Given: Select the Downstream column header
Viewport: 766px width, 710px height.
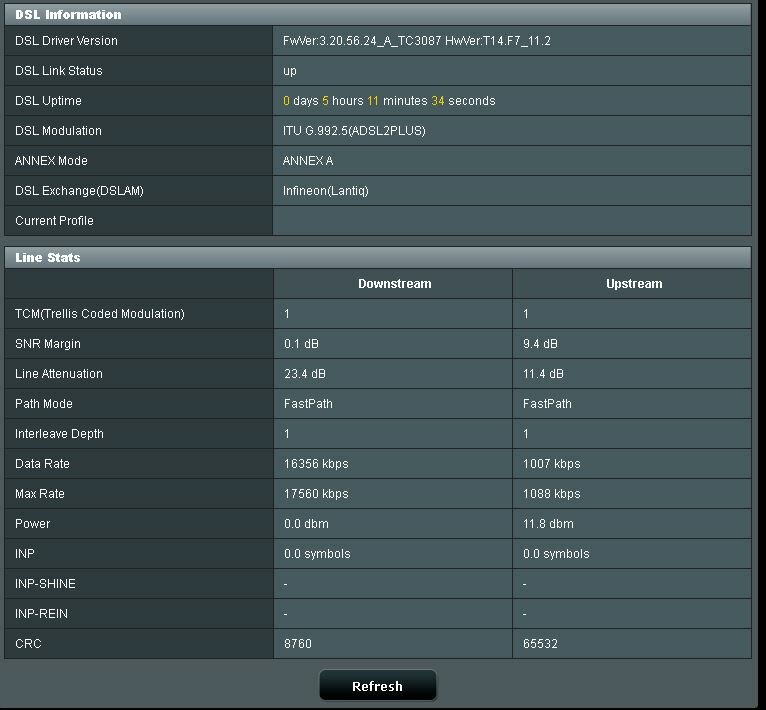Looking at the screenshot, I should pos(394,284).
